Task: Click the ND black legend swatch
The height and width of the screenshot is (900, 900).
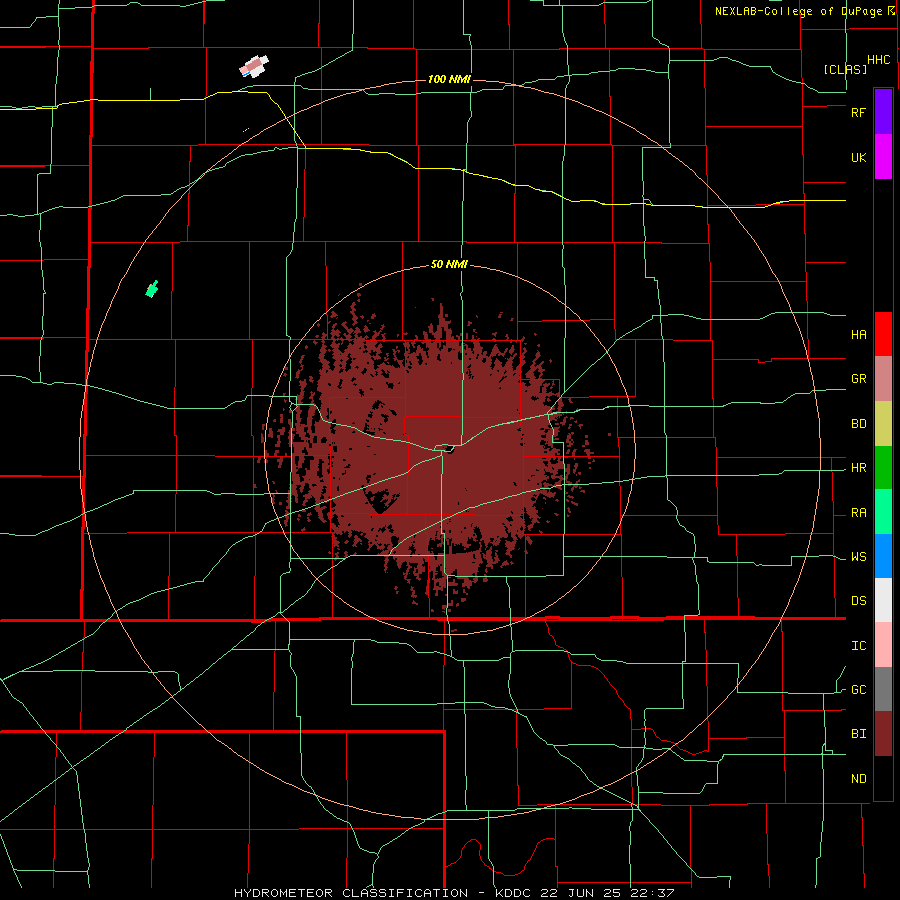Action: click(883, 778)
